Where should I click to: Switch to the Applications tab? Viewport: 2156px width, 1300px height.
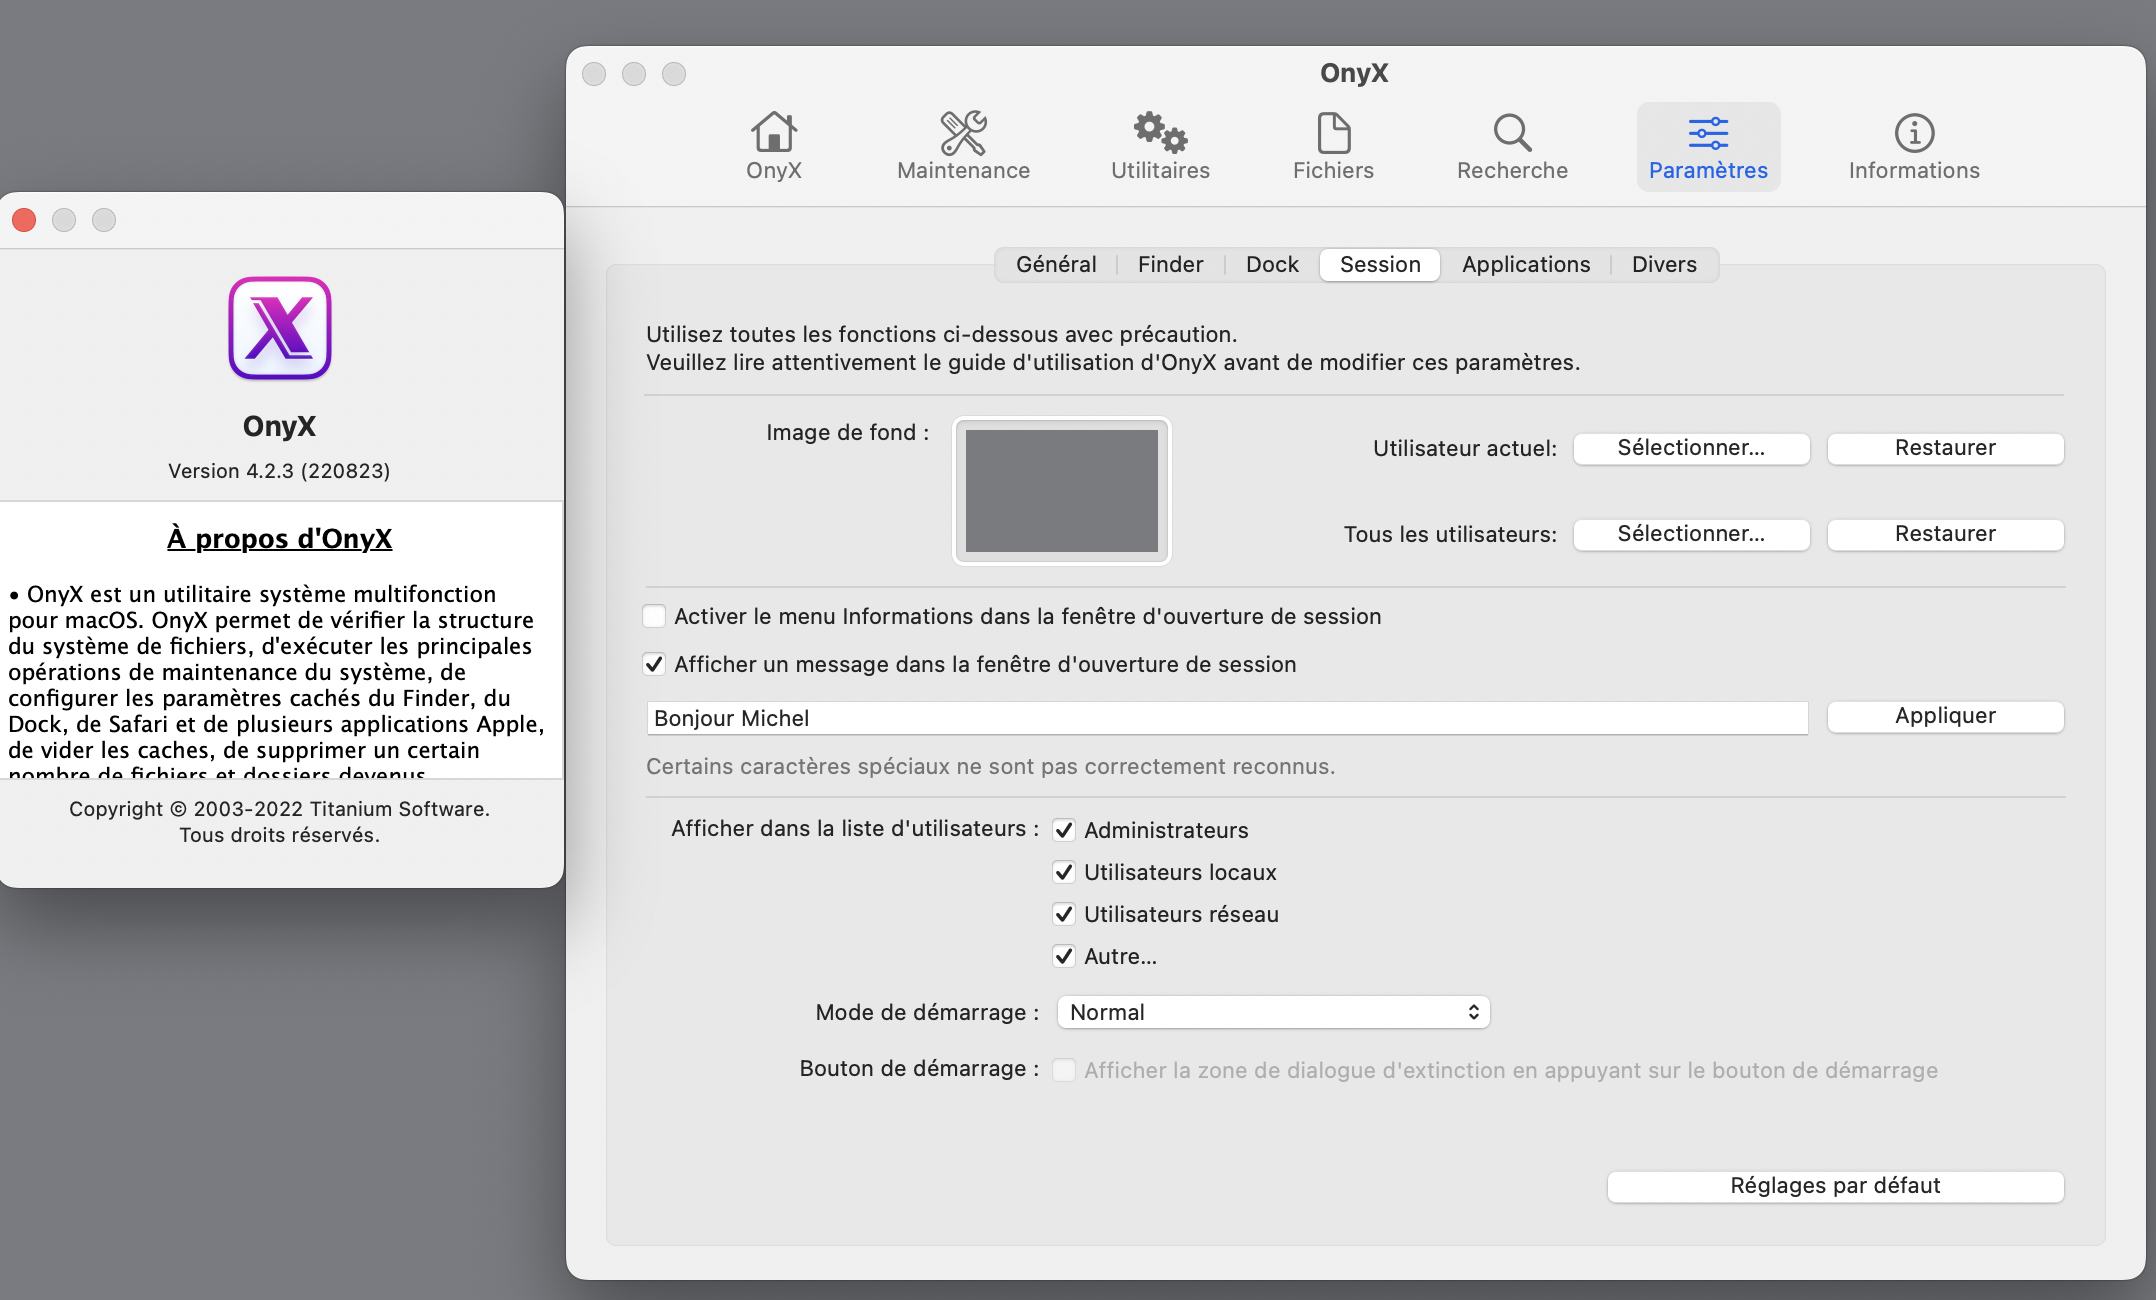point(1525,265)
